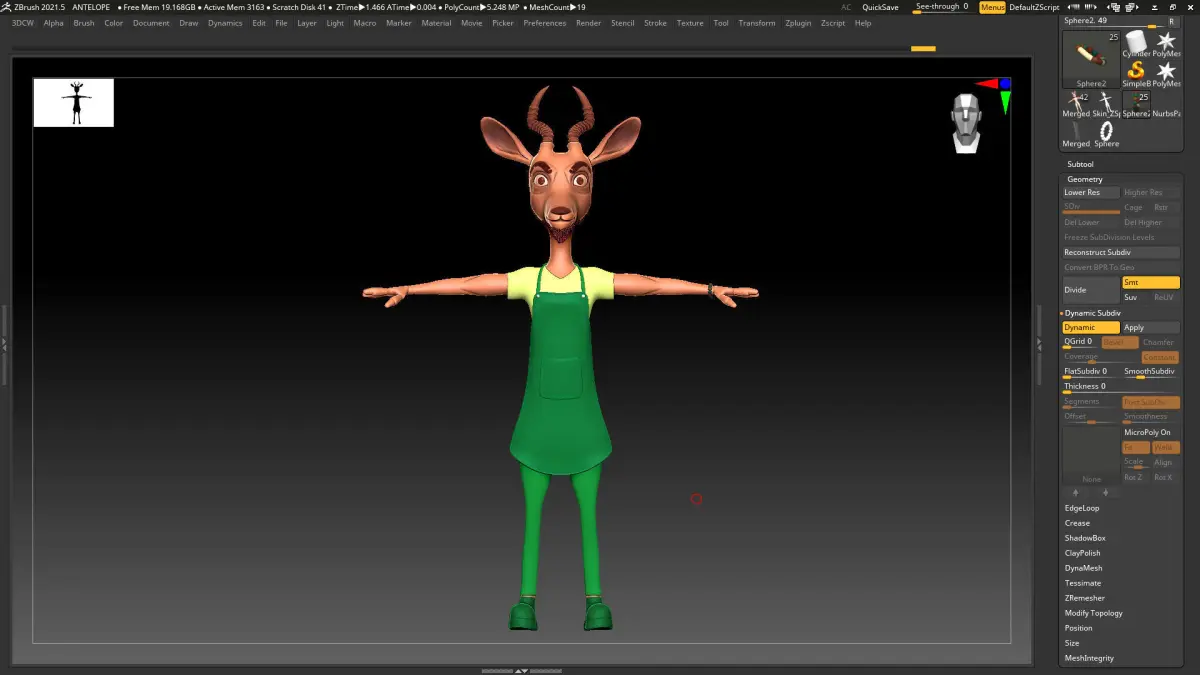Toggle Dynamic subdivision mode

coord(1090,328)
